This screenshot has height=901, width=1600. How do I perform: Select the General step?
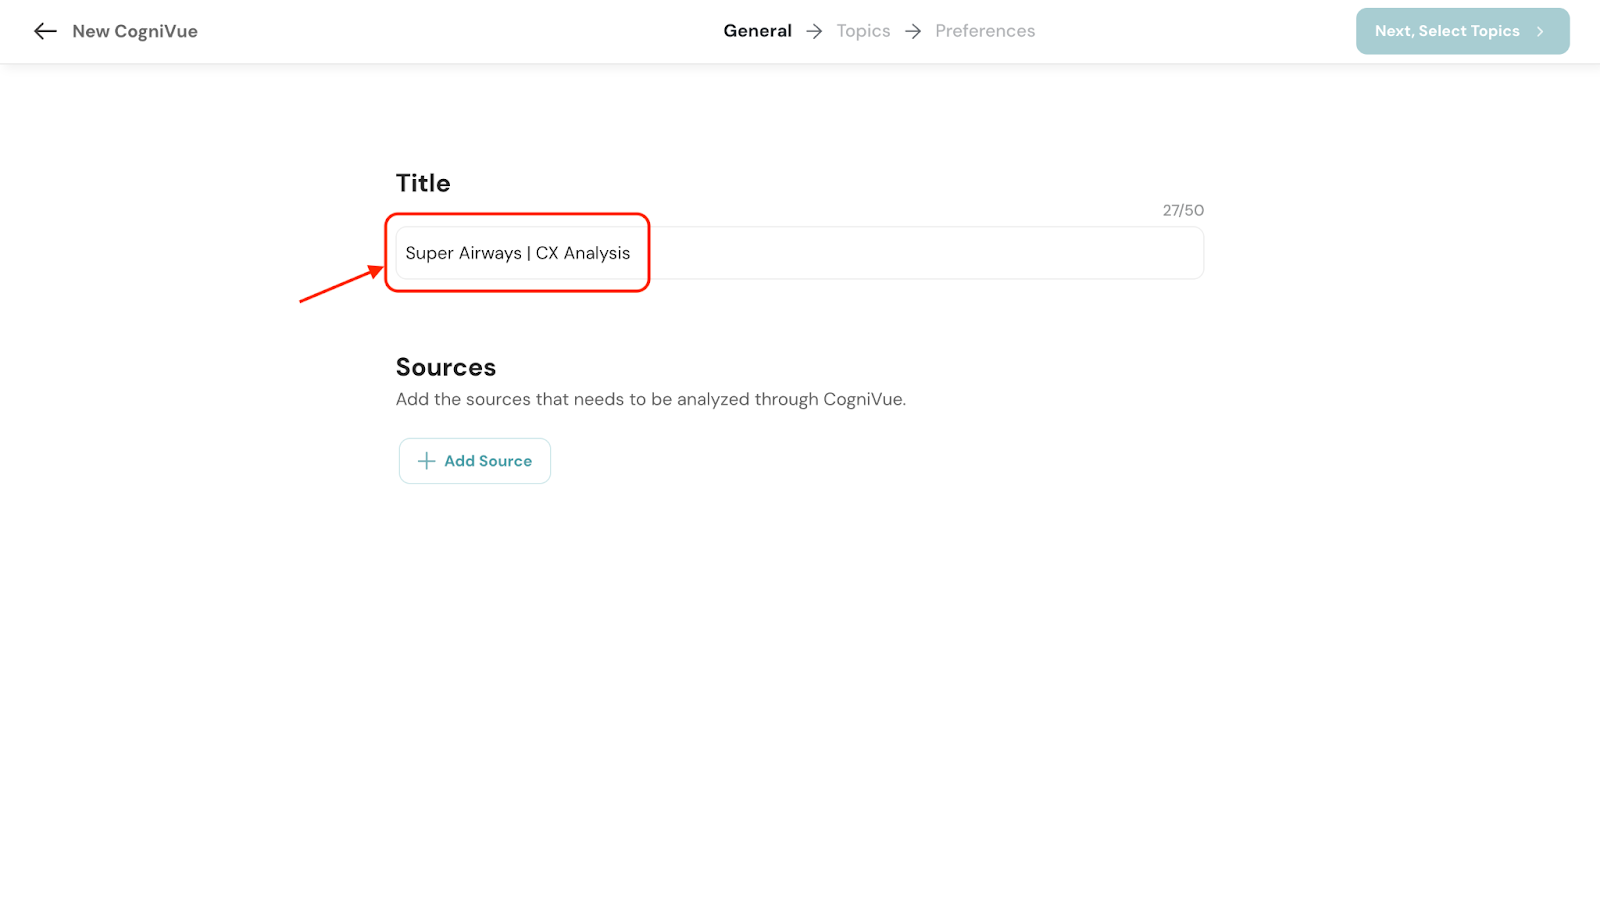click(757, 31)
